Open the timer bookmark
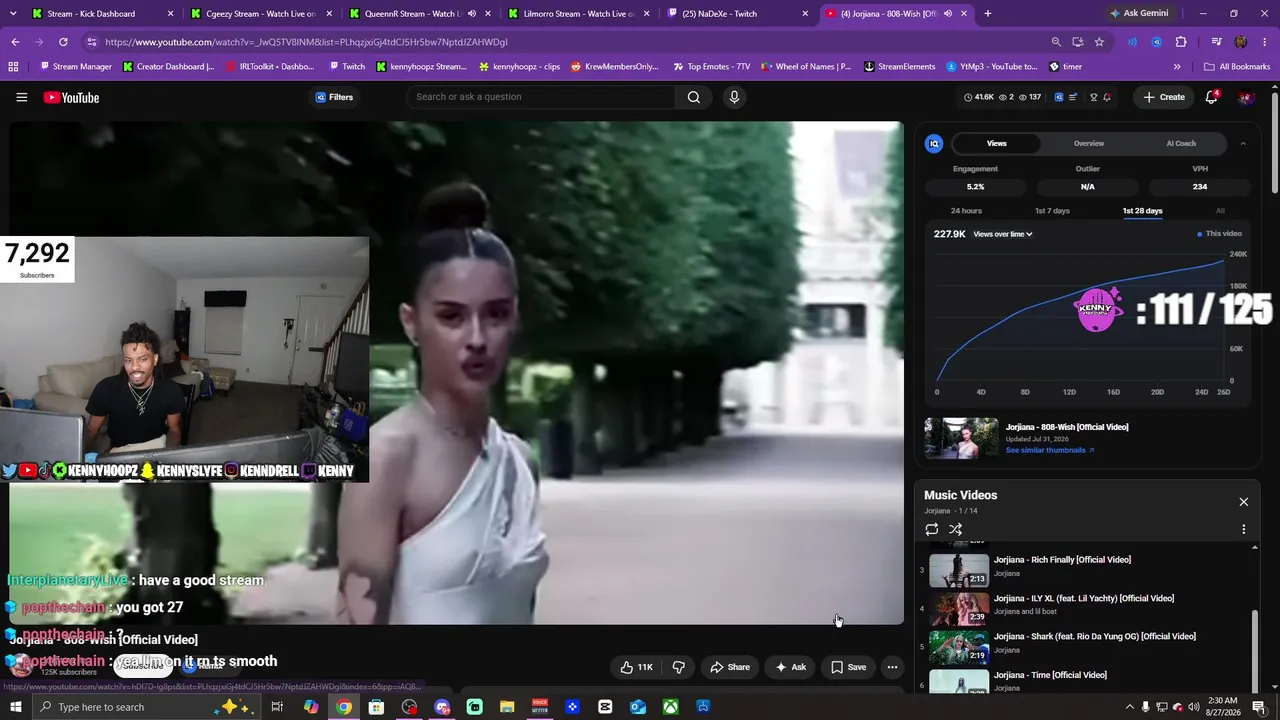1280x720 pixels. point(1066,67)
